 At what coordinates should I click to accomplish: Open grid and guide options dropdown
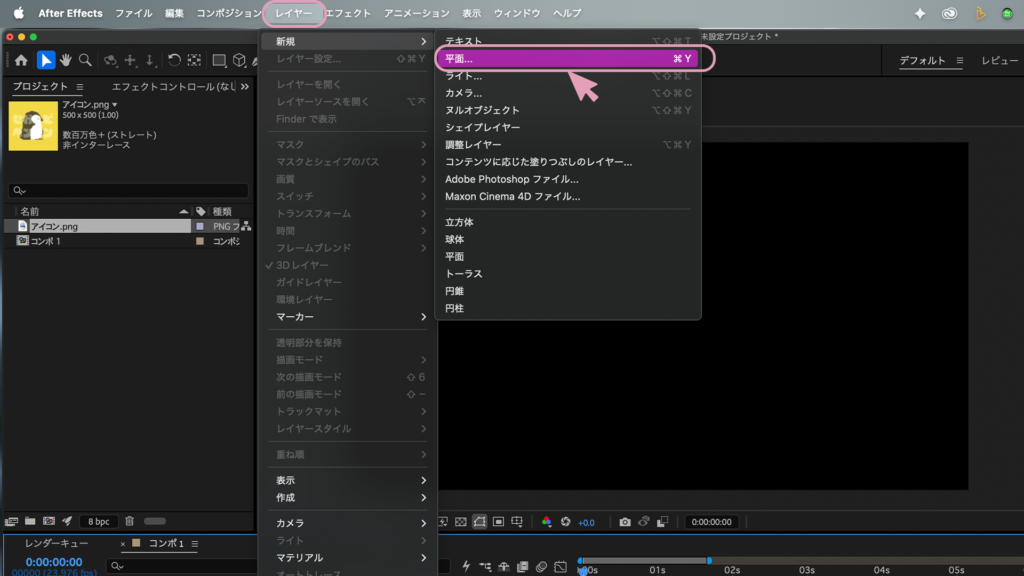tap(517, 522)
